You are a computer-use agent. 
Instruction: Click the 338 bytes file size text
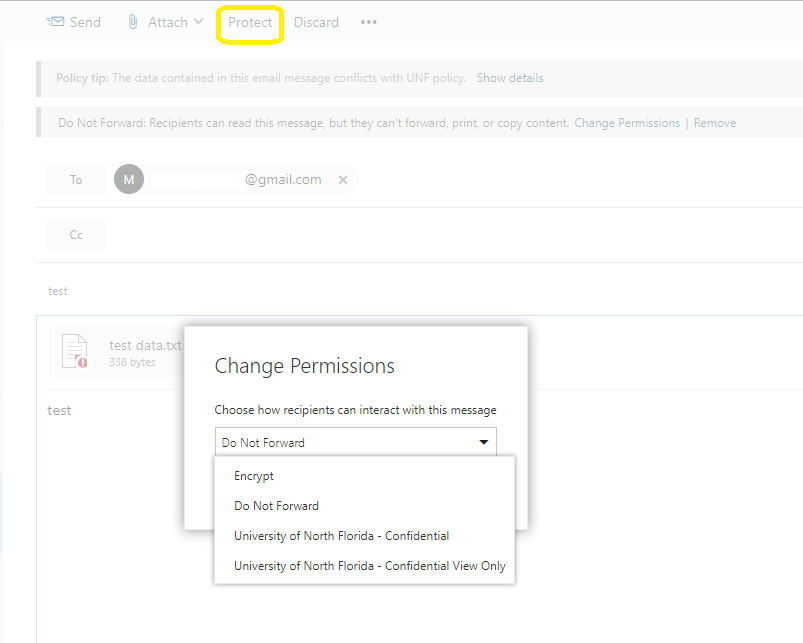[132, 362]
